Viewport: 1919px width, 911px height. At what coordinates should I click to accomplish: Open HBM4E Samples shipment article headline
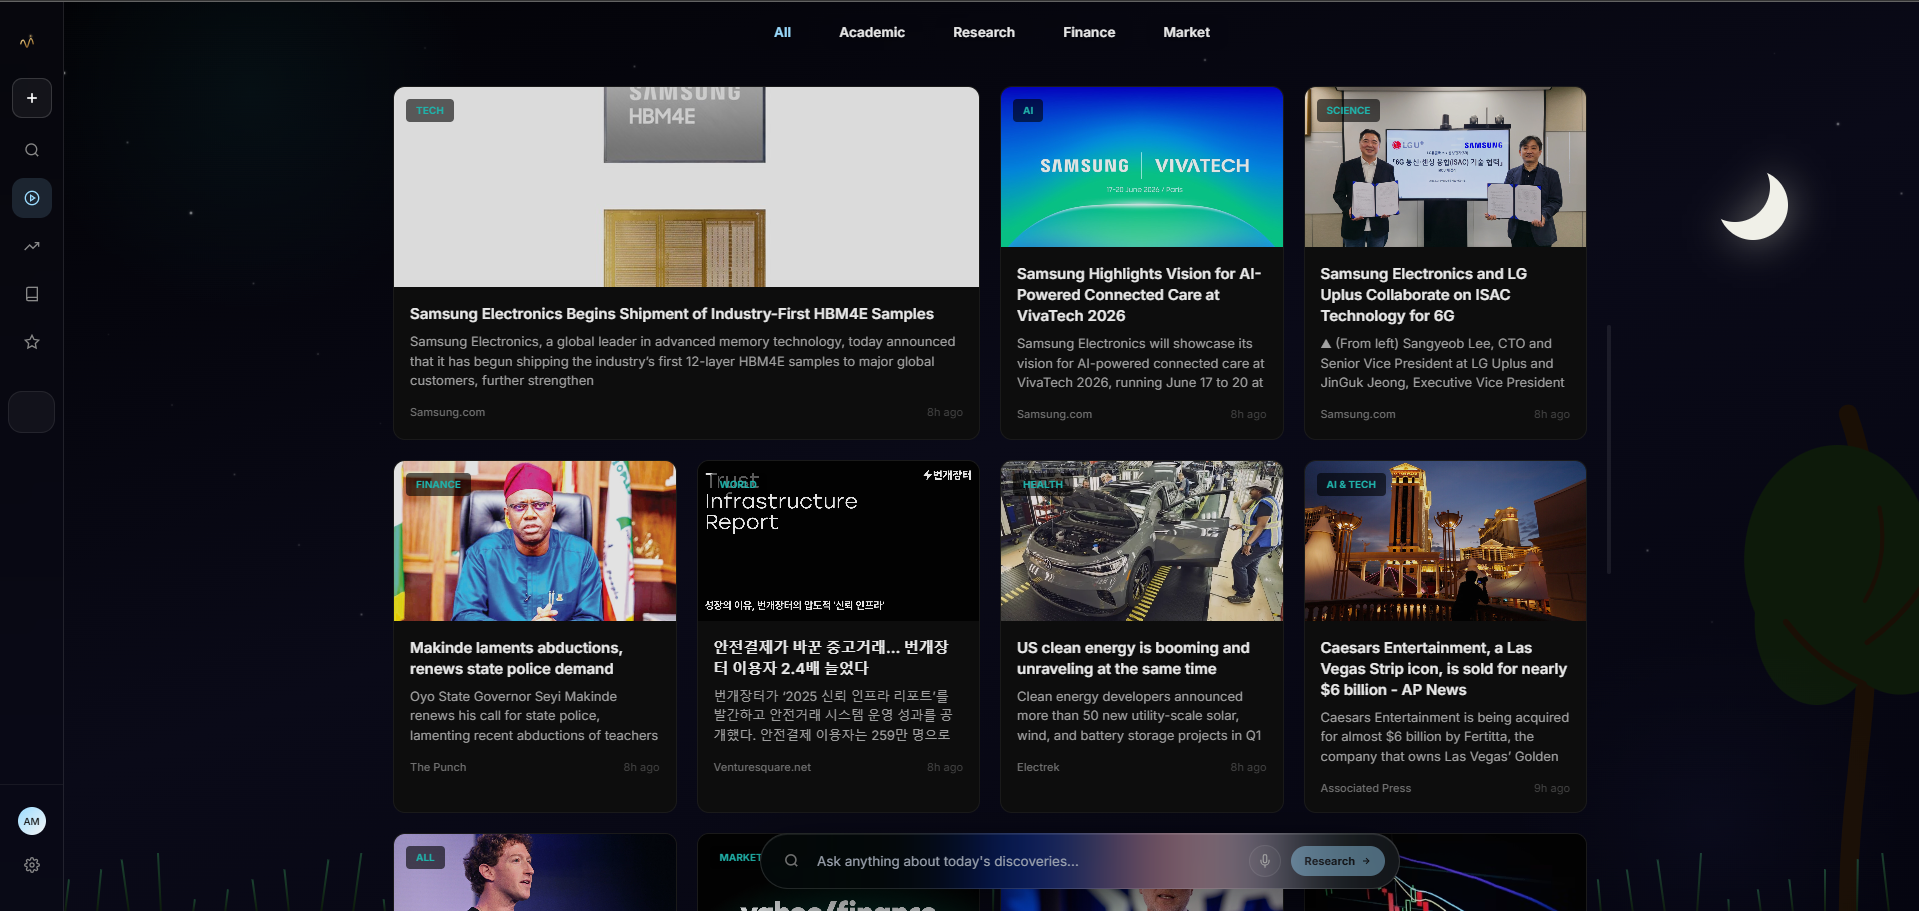tap(671, 314)
